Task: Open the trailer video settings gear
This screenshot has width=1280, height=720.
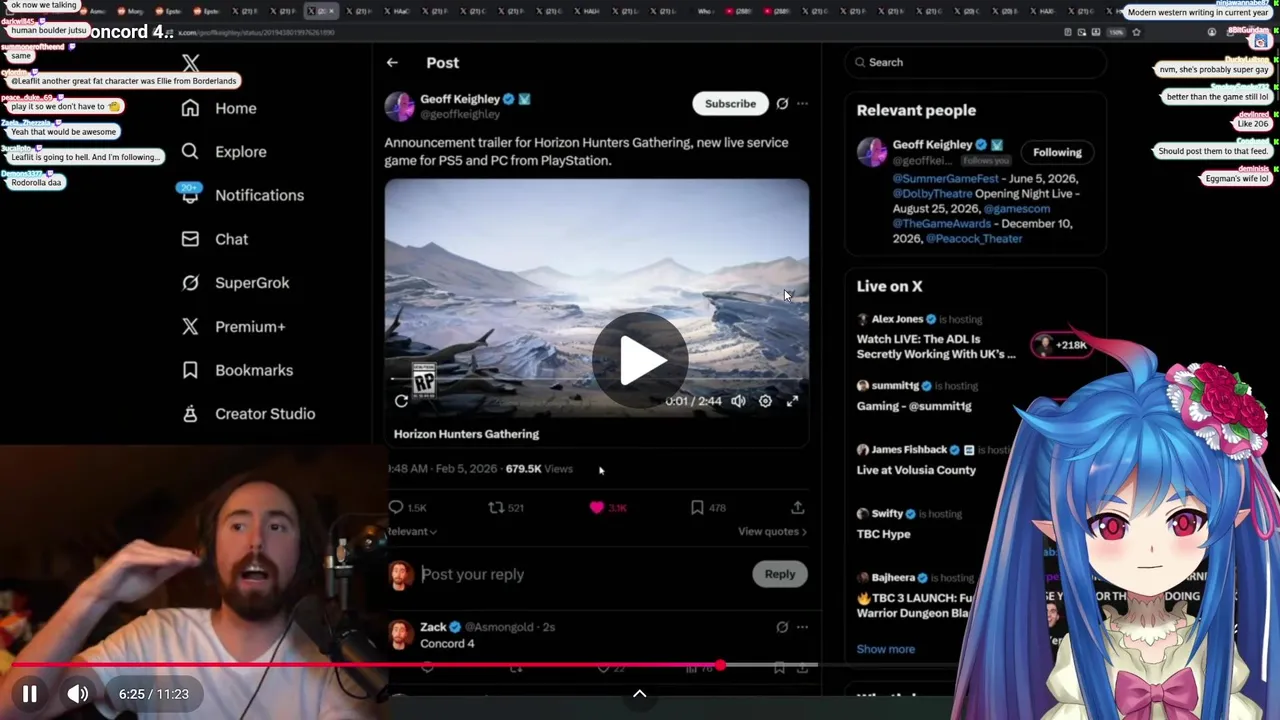Action: (x=765, y=401)
